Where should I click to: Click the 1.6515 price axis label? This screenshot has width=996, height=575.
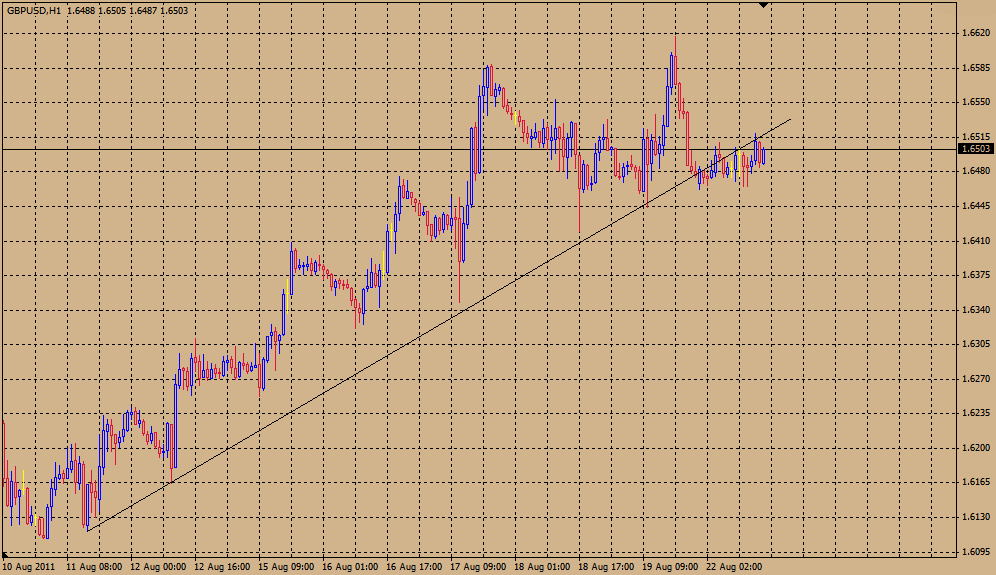976,137
